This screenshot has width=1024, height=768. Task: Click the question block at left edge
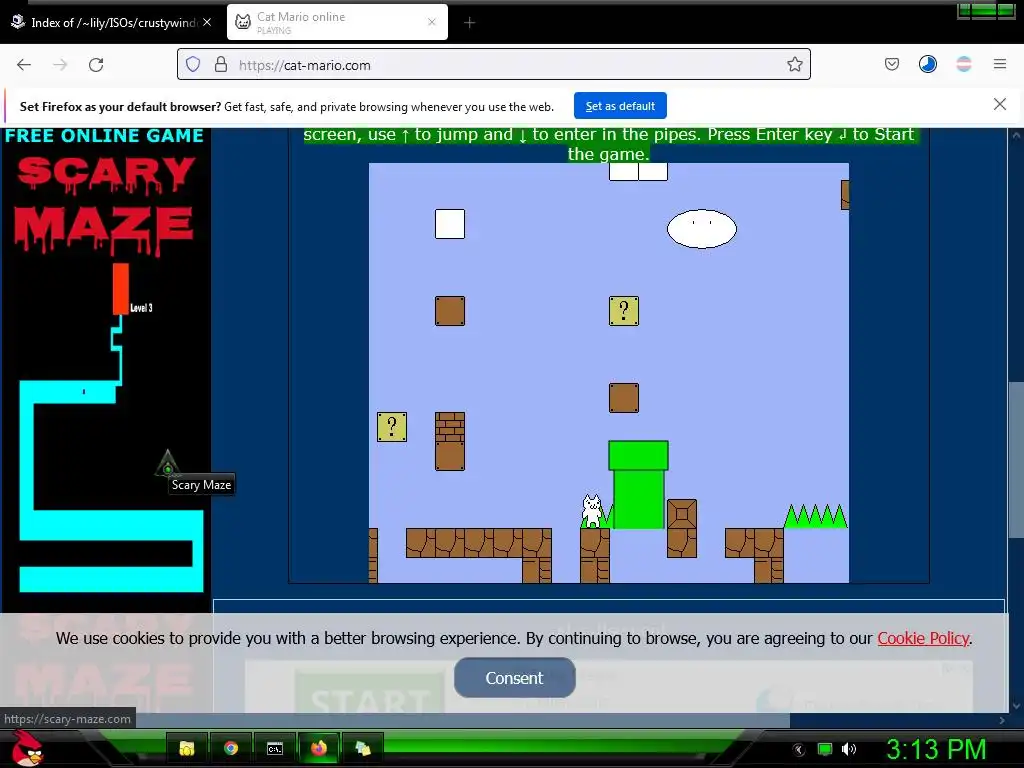coord(392,427)
